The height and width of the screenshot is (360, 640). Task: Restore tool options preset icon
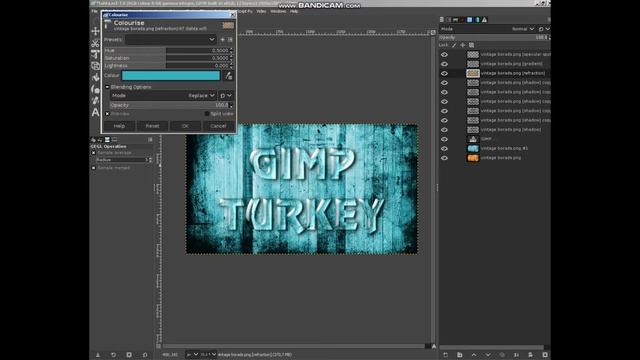[x=113, y=355]
